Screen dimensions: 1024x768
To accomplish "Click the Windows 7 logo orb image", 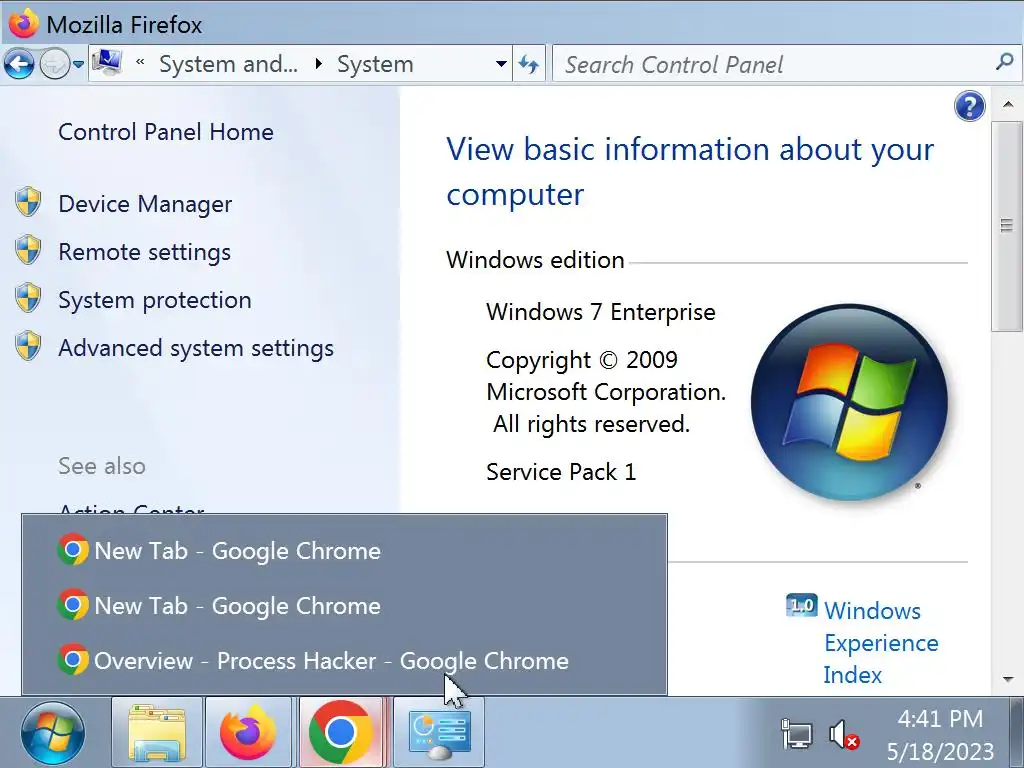I will point(849,403).
